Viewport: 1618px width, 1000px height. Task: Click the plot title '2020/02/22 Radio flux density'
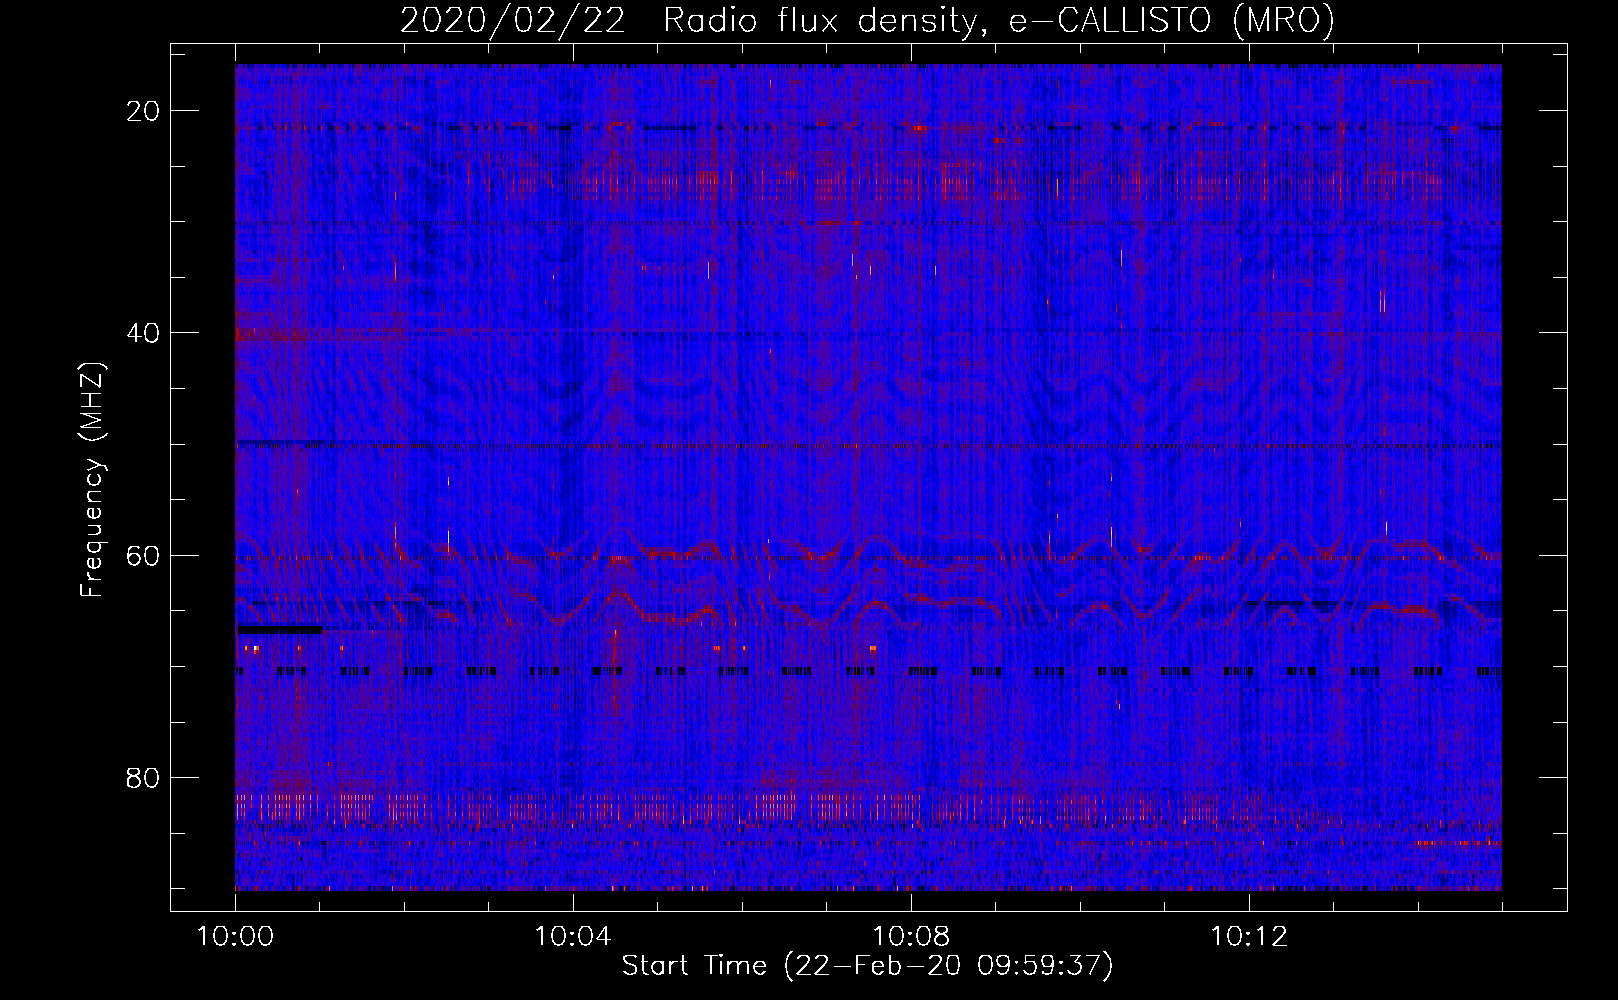(867, 21)
